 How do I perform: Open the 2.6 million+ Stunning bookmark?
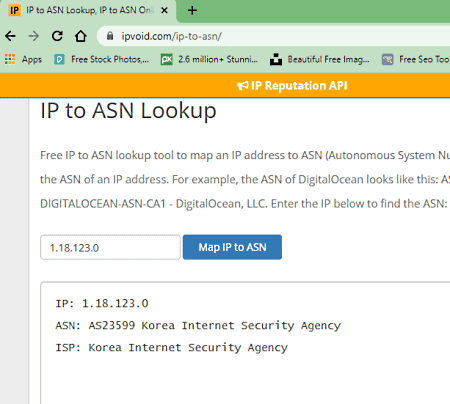(209, 59)
